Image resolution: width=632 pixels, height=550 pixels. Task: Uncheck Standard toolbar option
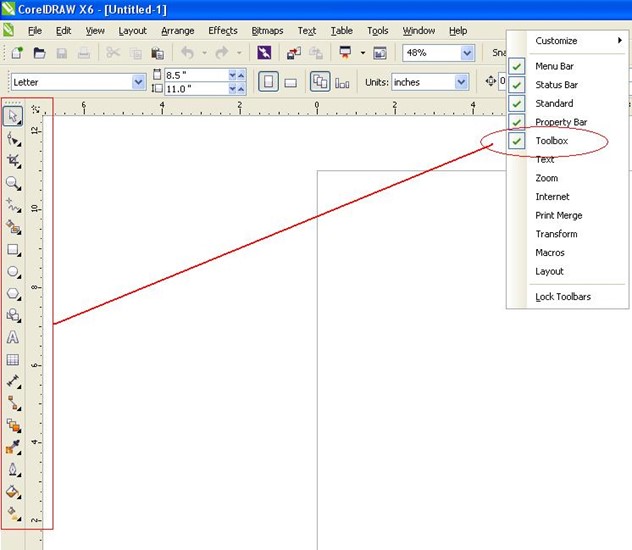[x=517, y=104]
